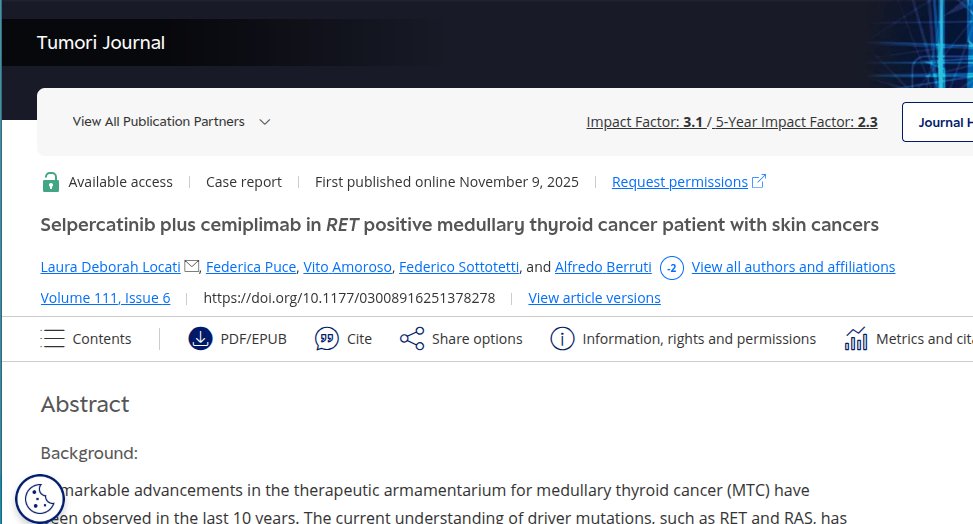Click the PDF/EPUB download icon
This screenshot has width=973, height=524.
point(200,339)
